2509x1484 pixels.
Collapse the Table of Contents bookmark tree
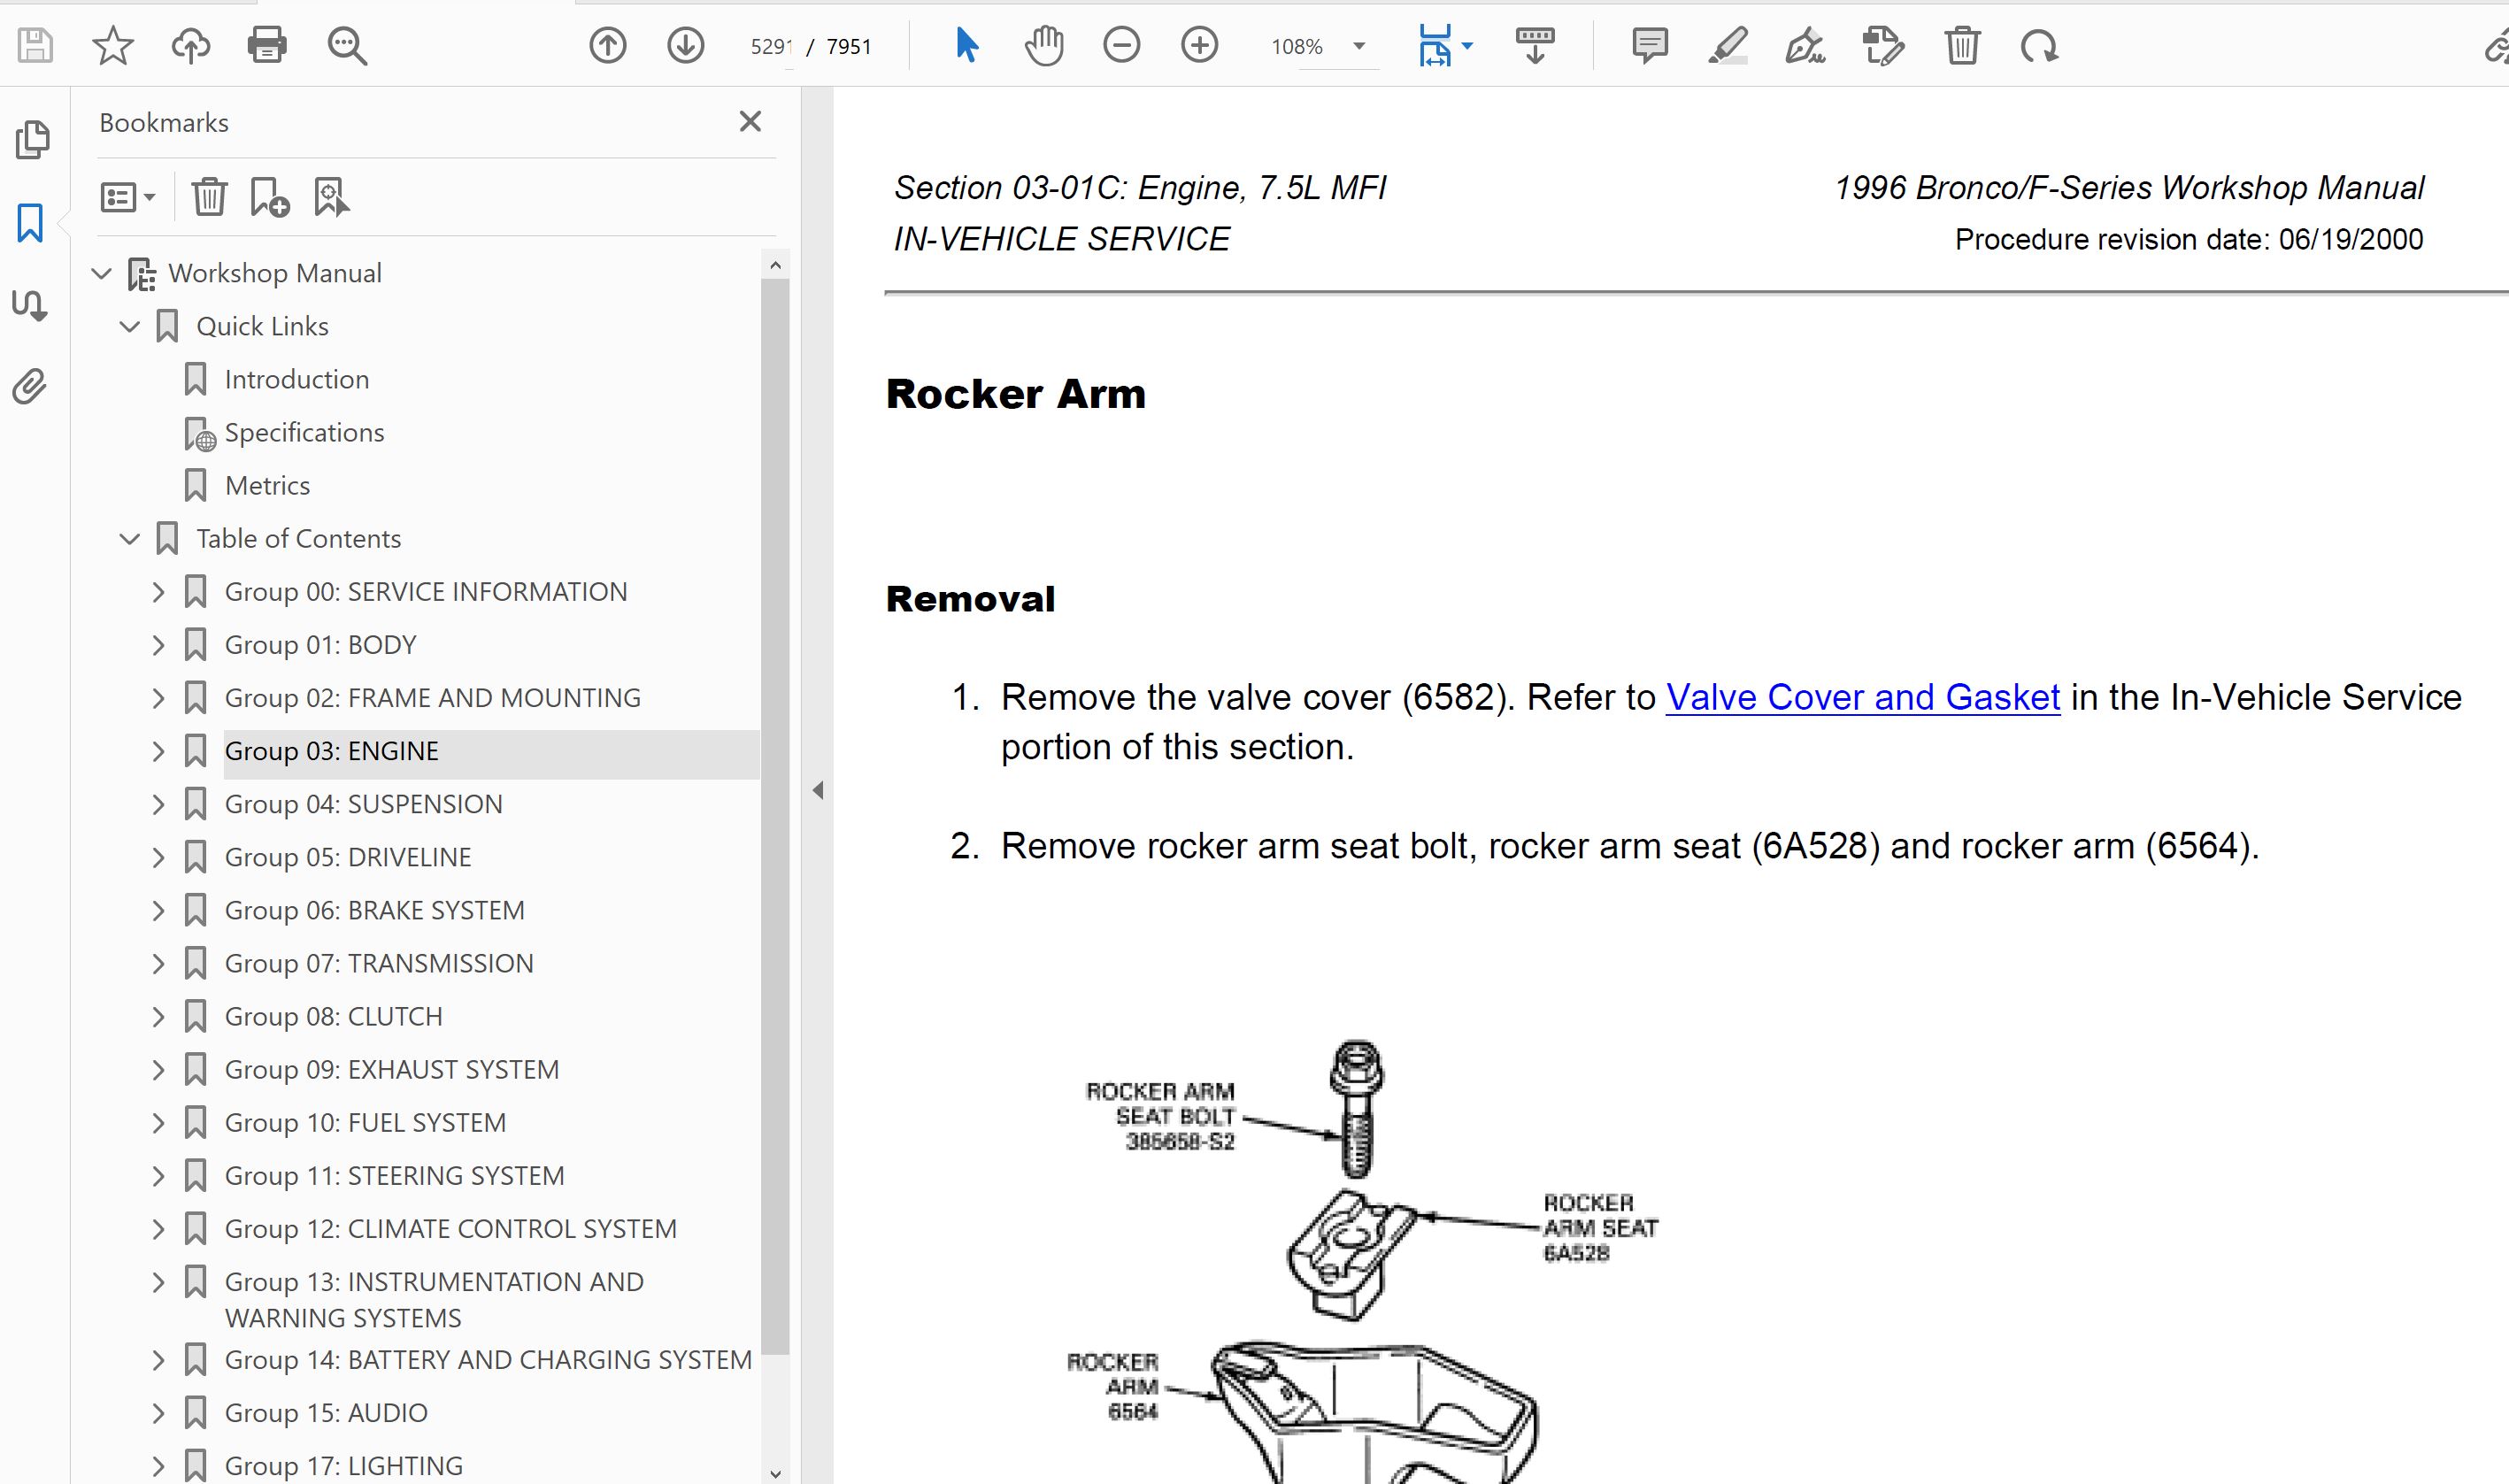130,539
